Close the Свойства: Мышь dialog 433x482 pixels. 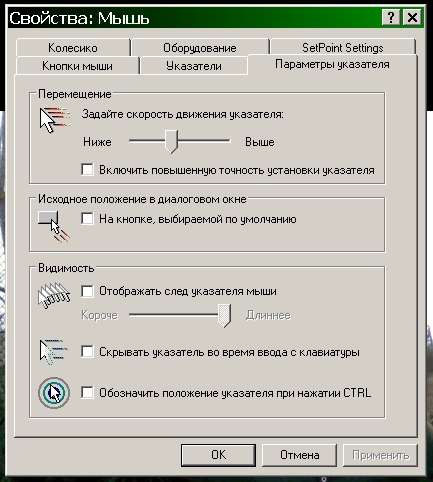[x=412, y=17]
